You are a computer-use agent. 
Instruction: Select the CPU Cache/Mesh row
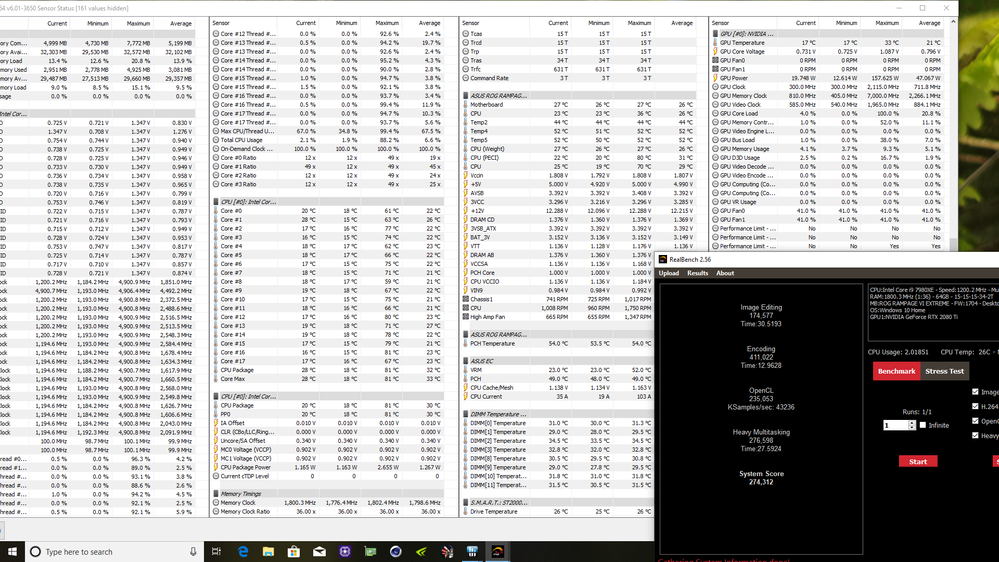(558, 387)
